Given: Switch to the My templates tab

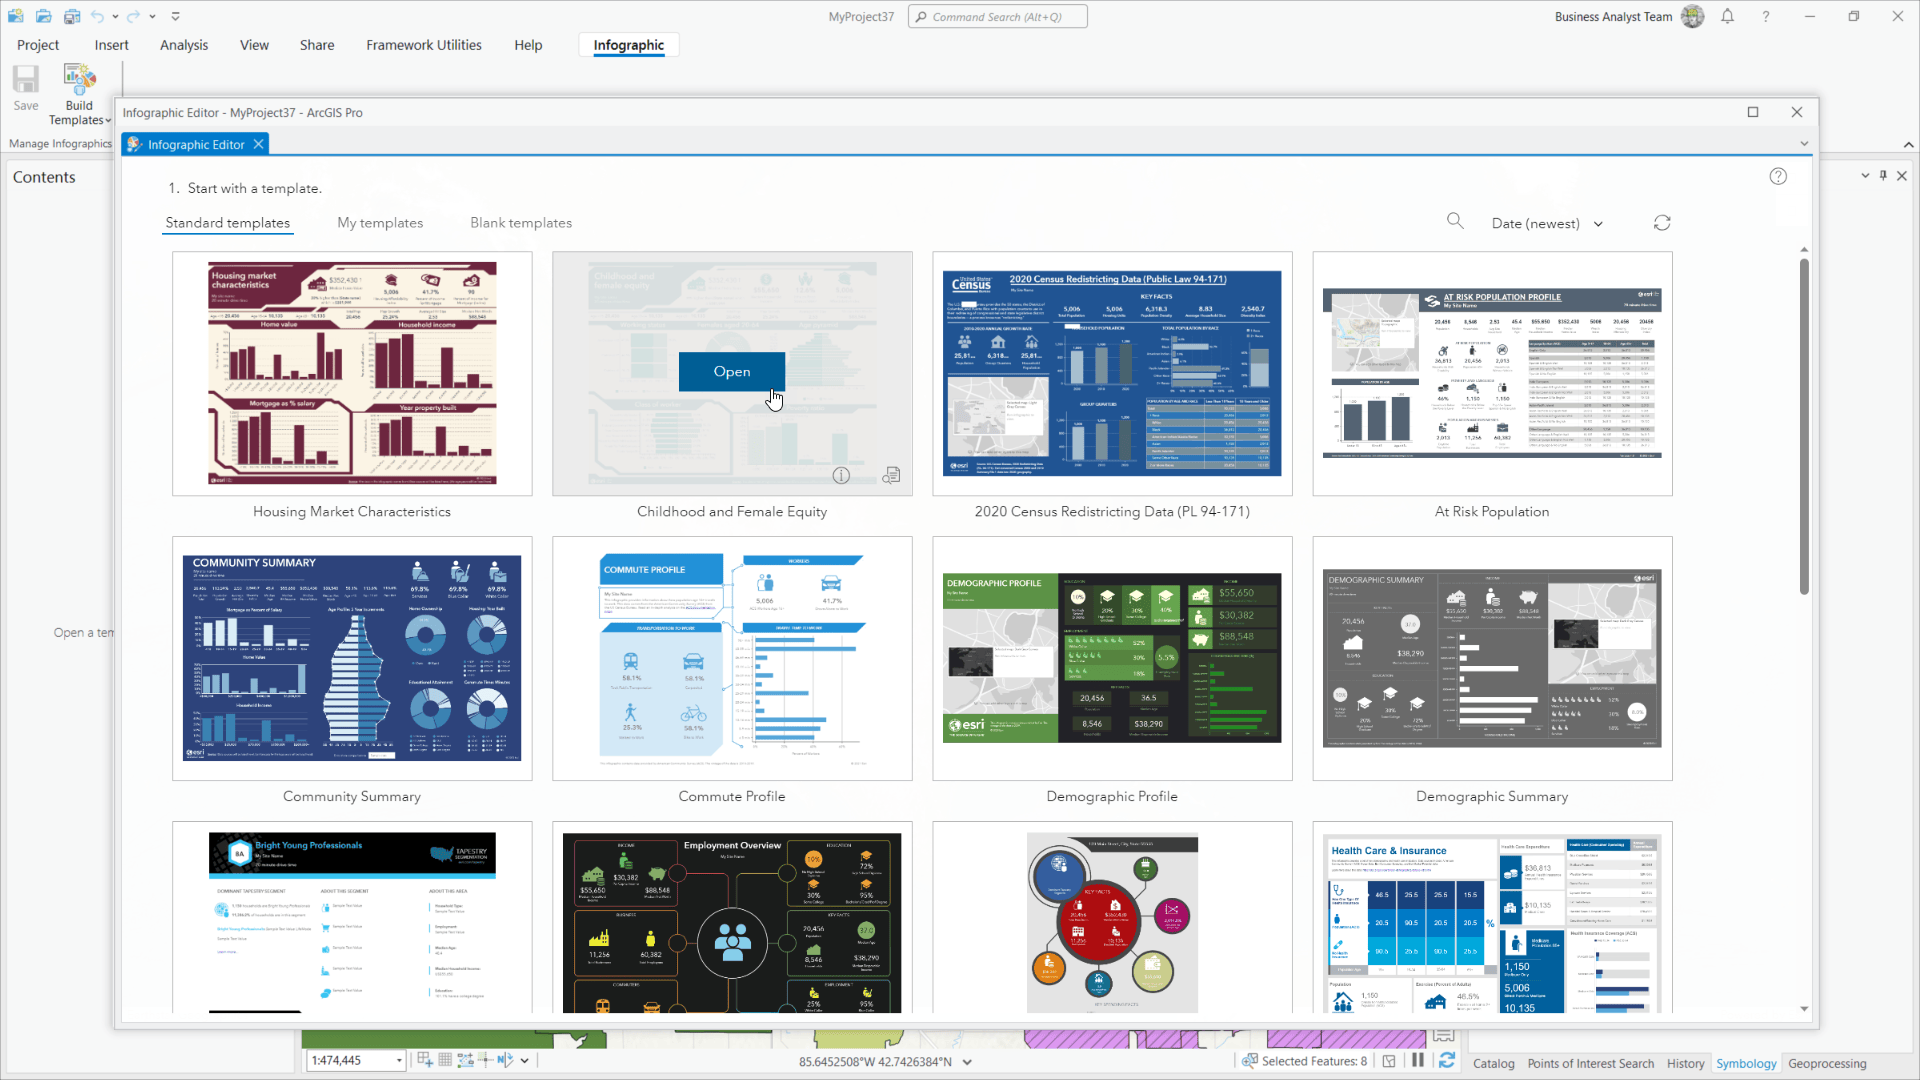Looking at the screenshot, I should pos(380,222).
